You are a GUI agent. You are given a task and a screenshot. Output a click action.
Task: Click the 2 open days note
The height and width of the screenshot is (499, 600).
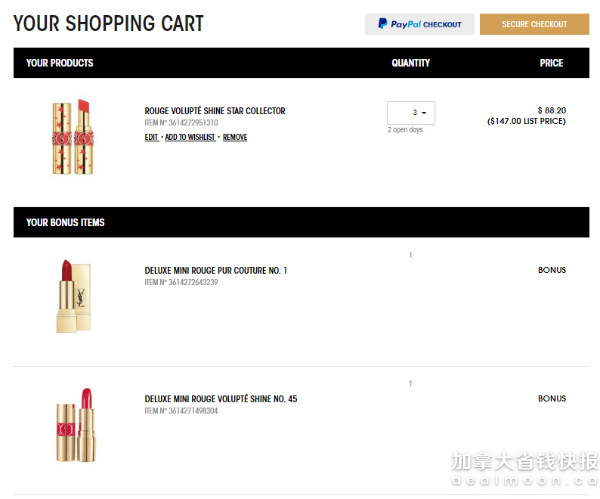pos(405,130)
